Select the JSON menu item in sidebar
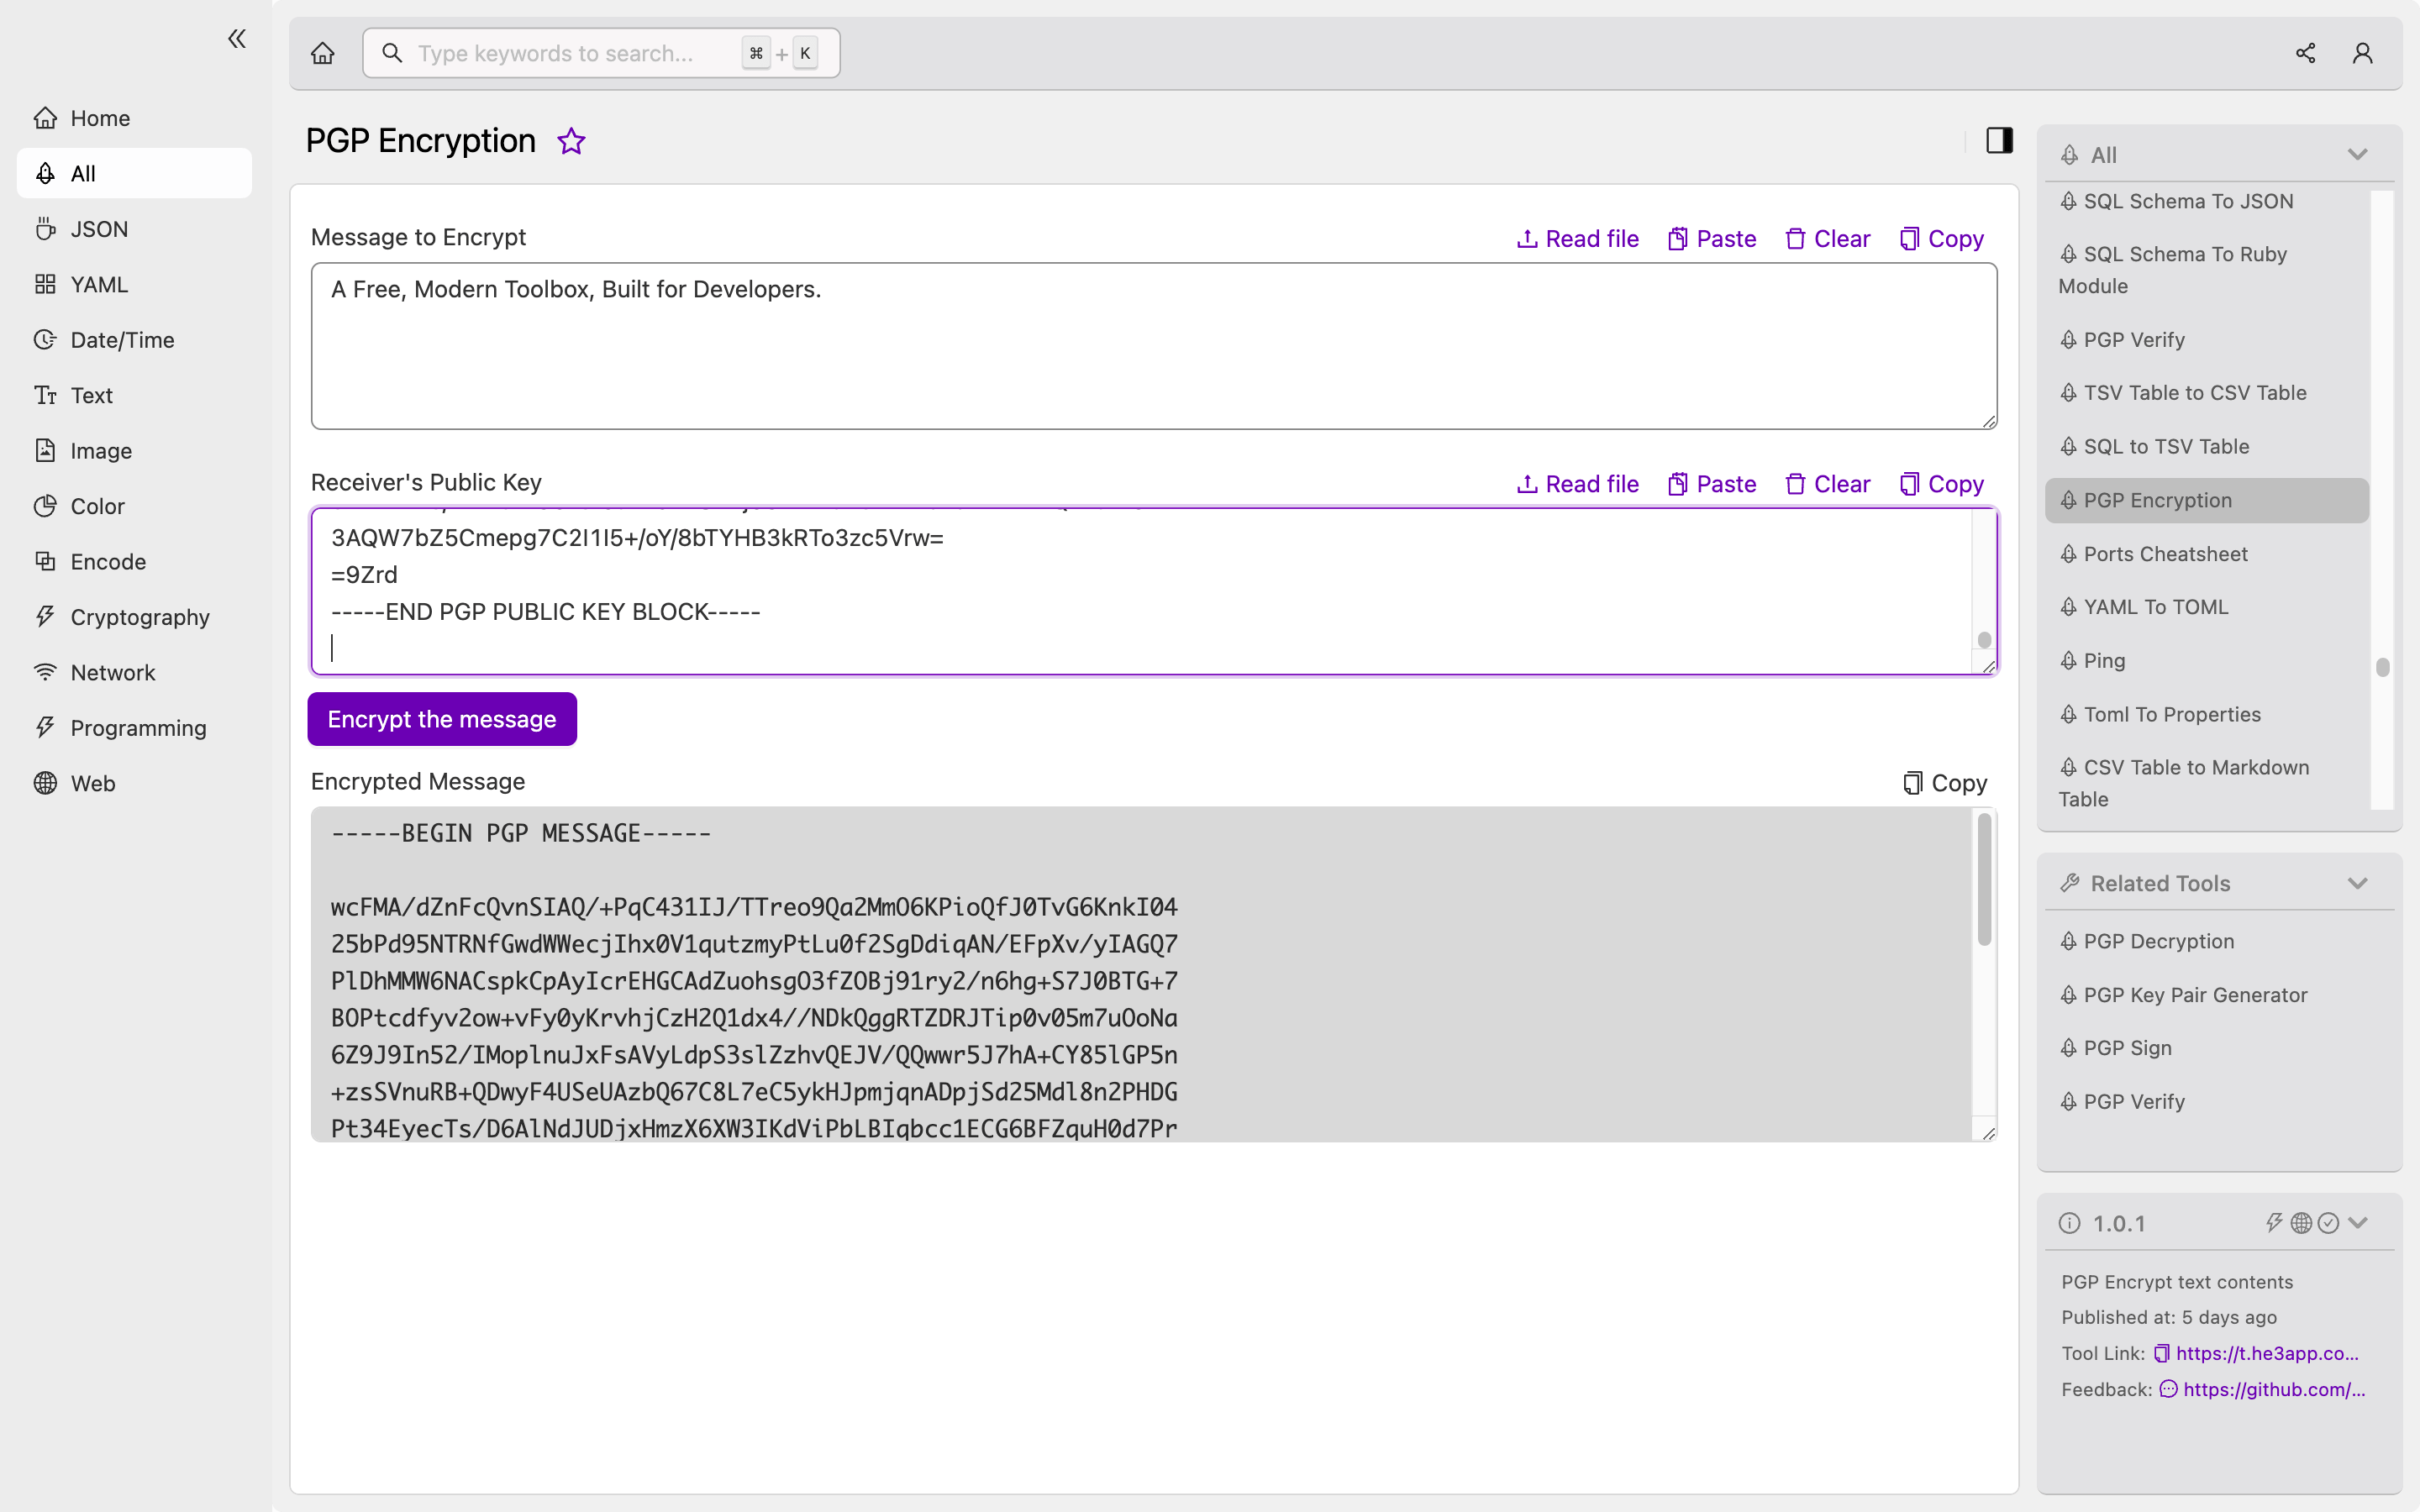Image resolution: width=2420 pixels, height=1512 pixels. [x=97, y=228]
